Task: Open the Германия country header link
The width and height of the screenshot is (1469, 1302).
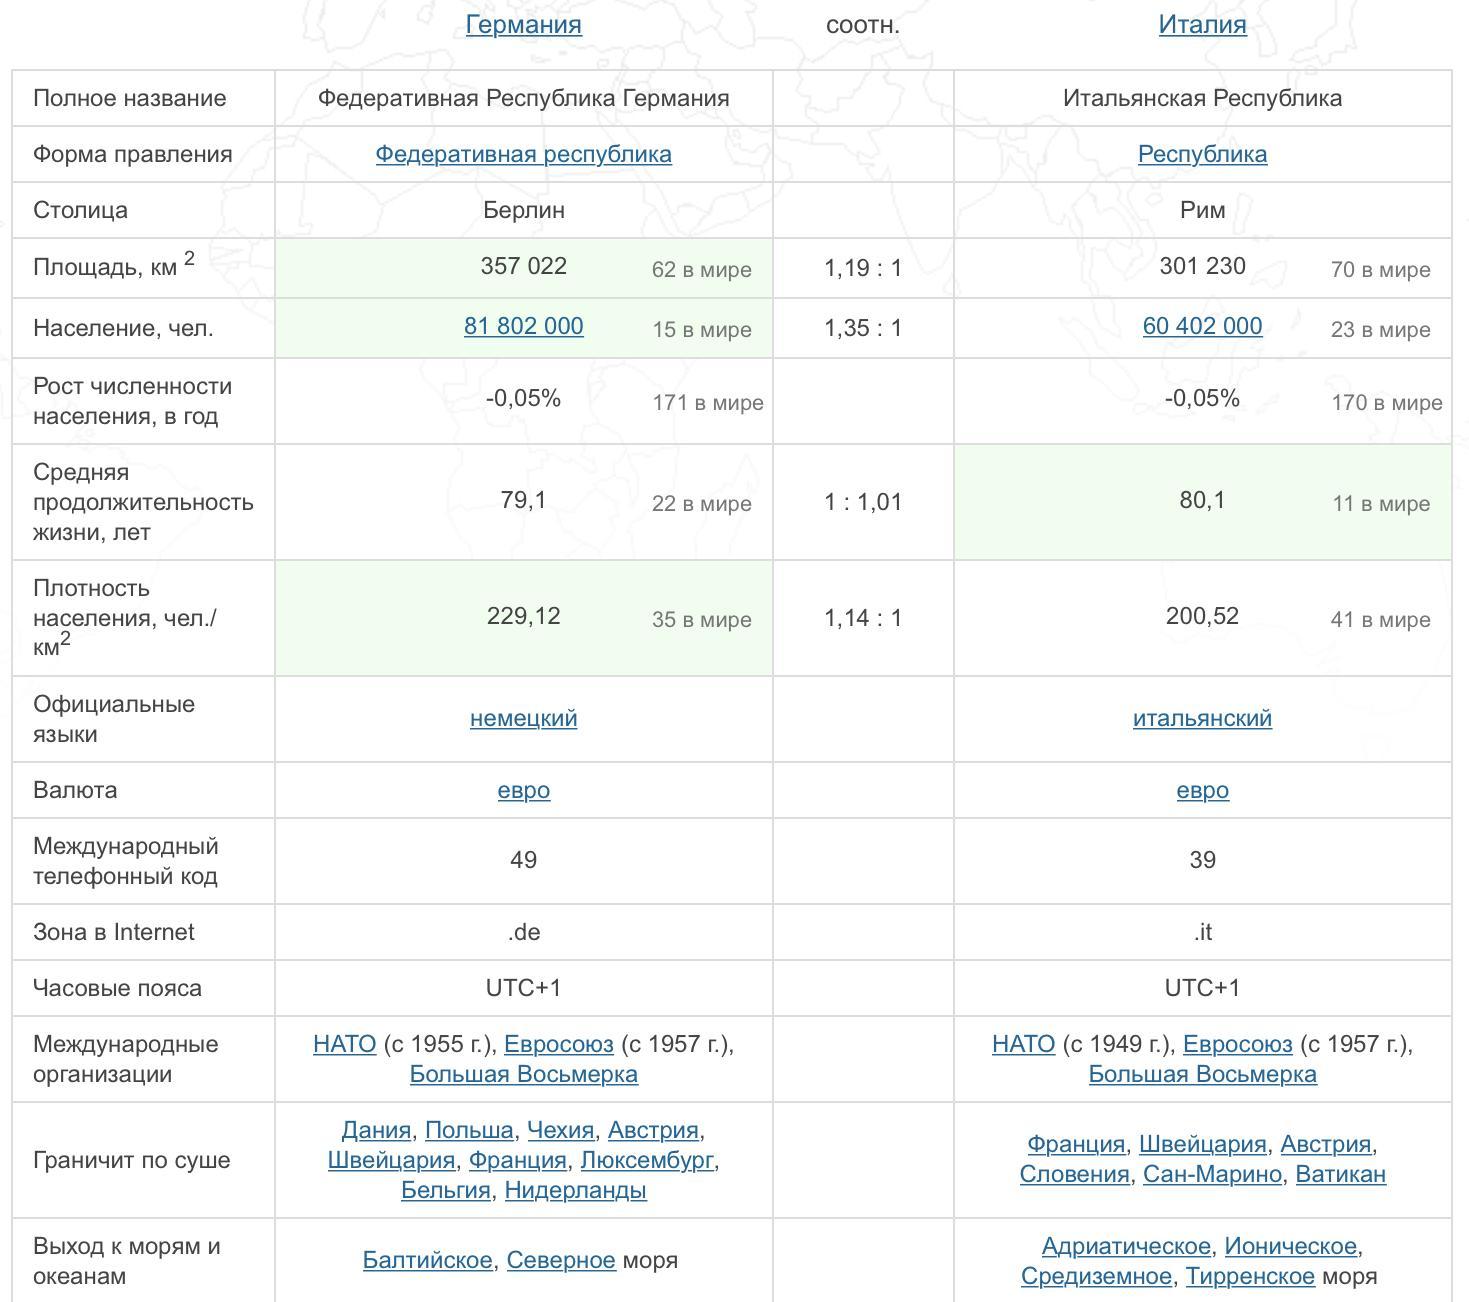Action: pos(523,24)
